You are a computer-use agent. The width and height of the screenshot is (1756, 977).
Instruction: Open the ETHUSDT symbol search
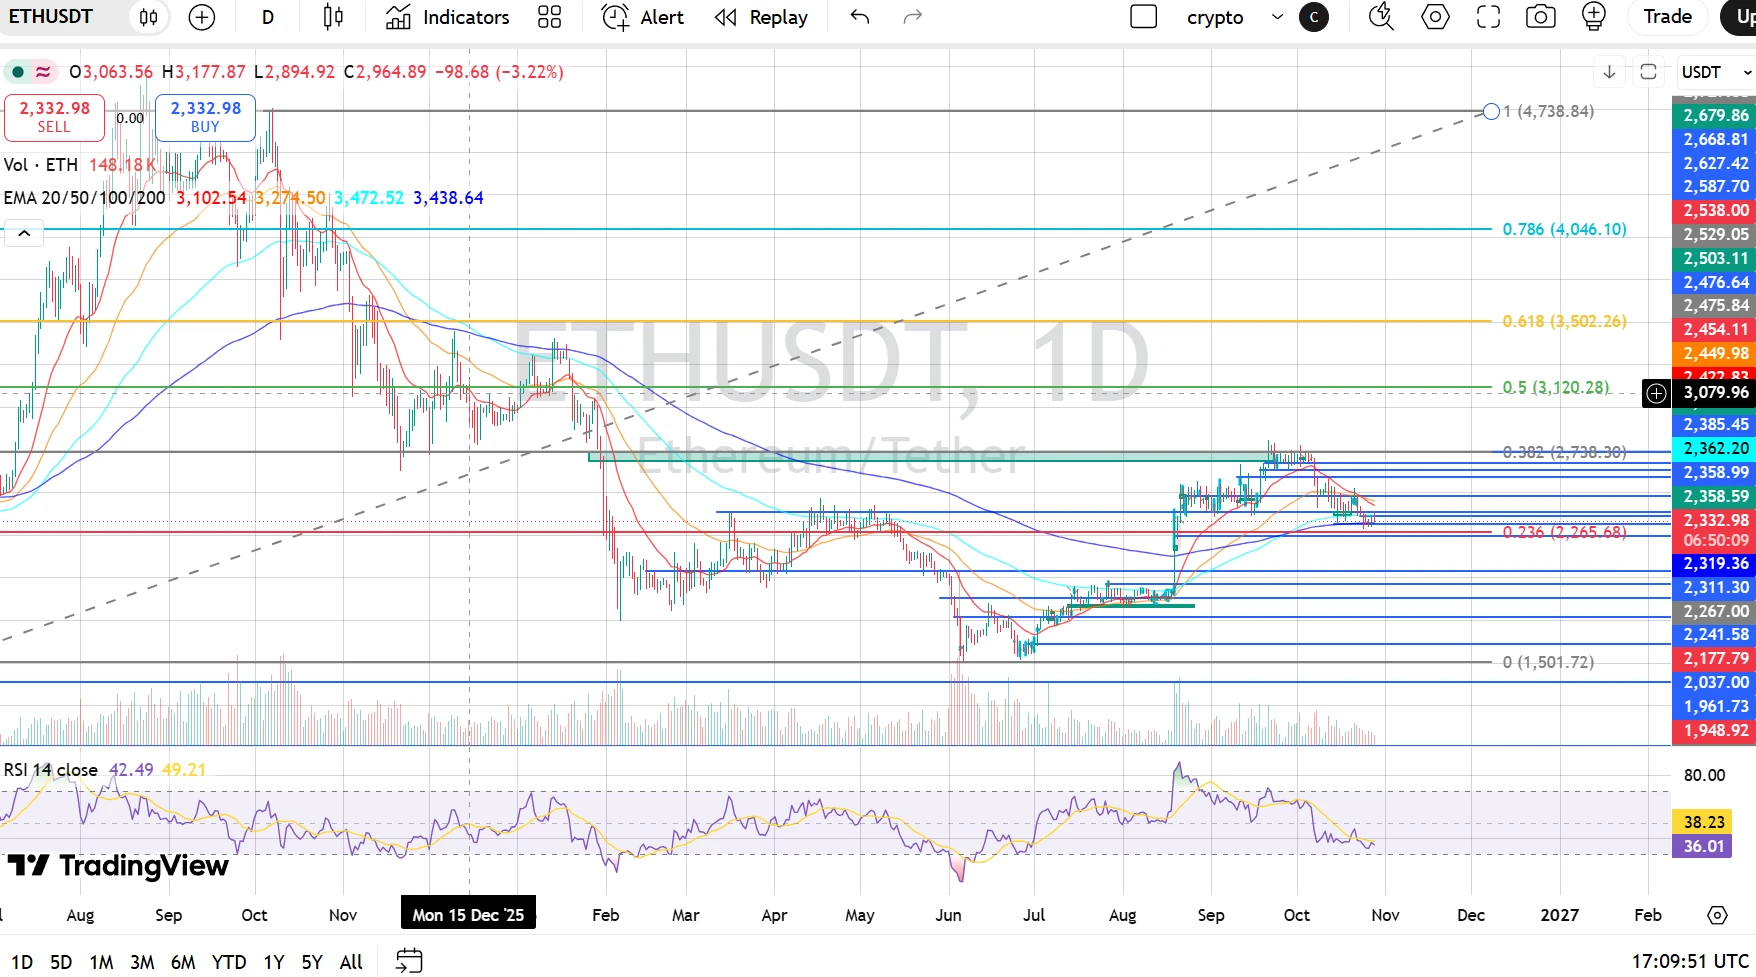pyautogui.click(x=51, y=17)
